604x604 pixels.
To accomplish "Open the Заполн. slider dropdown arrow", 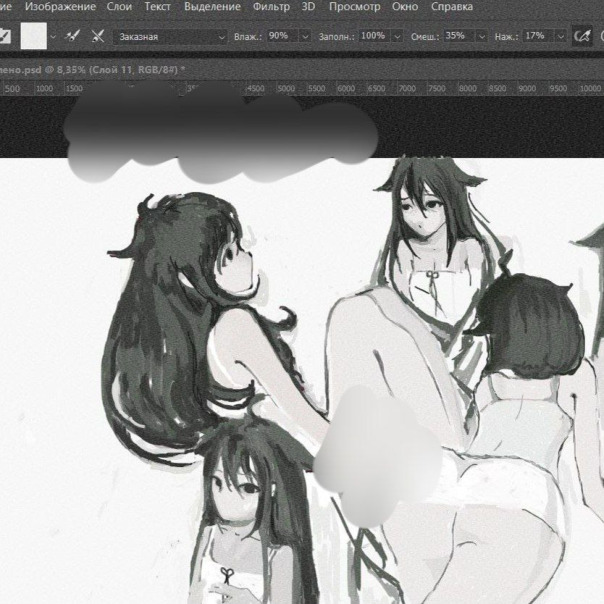I will (398, 37).
